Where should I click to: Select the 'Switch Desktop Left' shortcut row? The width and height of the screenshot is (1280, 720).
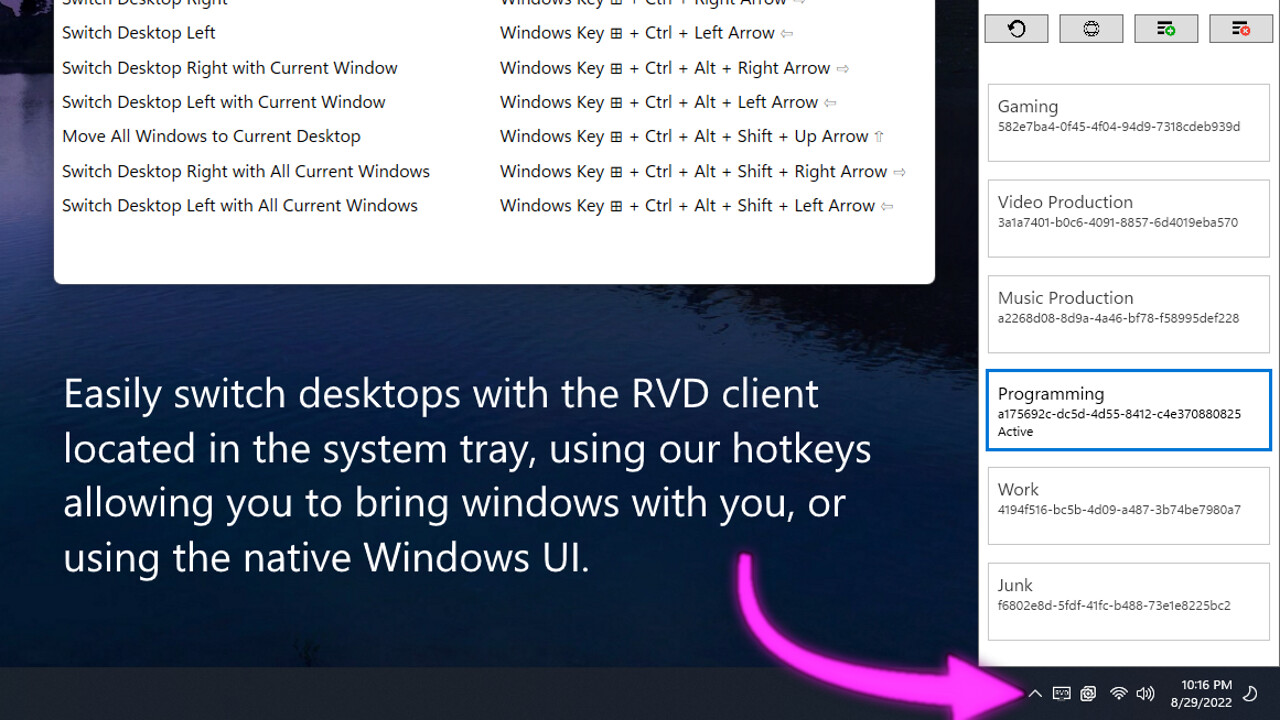coord(138,32)
